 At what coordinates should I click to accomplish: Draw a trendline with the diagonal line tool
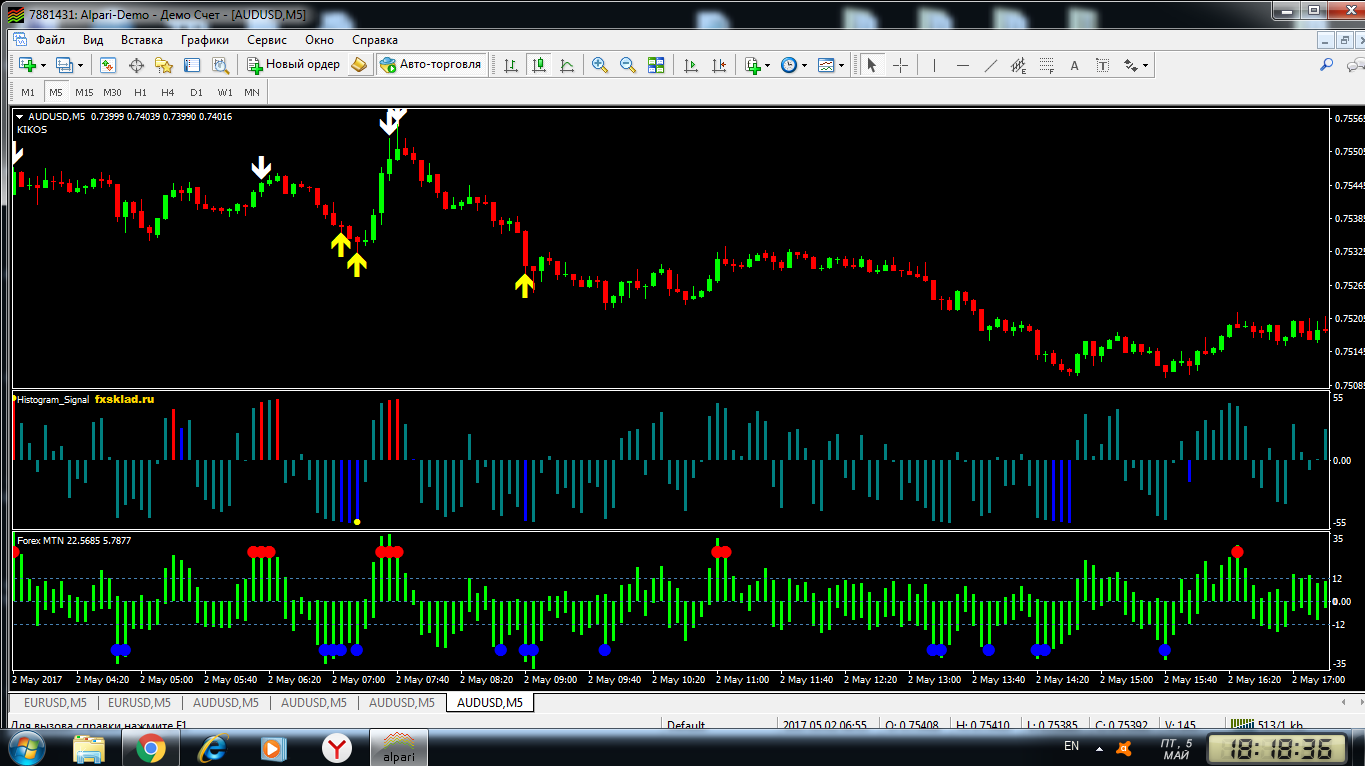[990, 65]
